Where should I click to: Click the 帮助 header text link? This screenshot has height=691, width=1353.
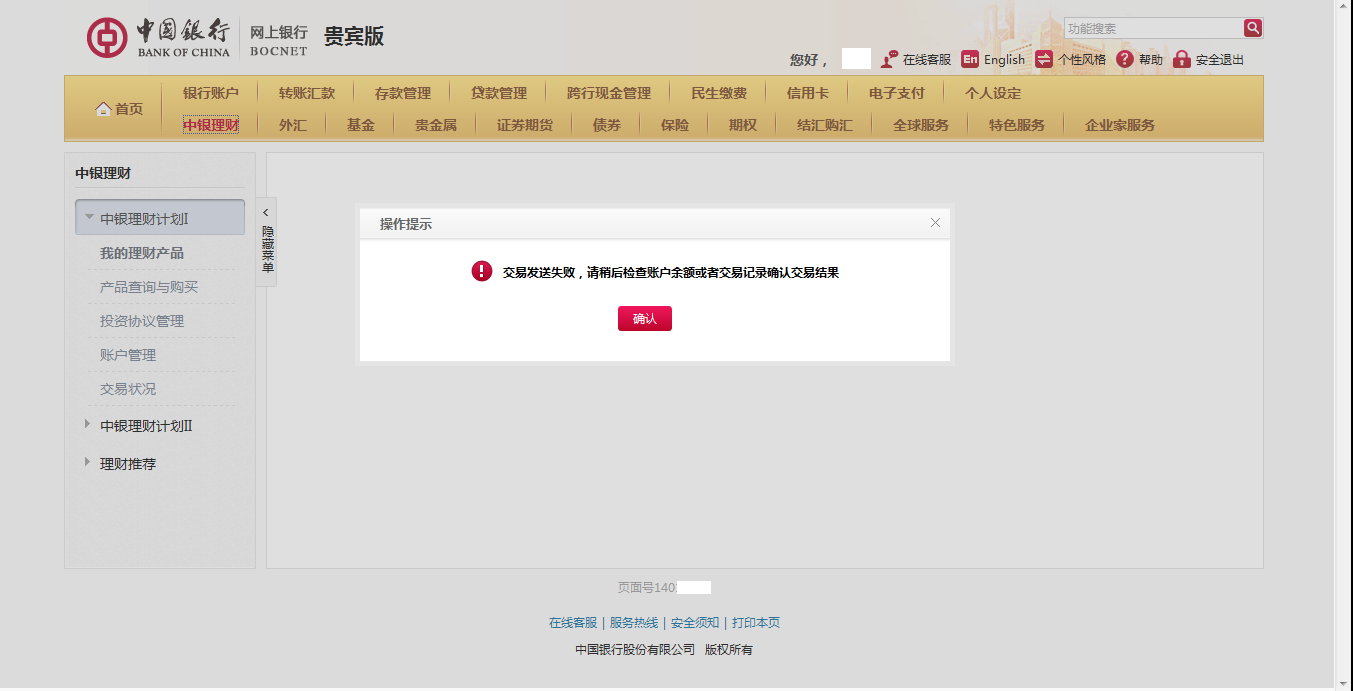click(x=1151, y=60)
